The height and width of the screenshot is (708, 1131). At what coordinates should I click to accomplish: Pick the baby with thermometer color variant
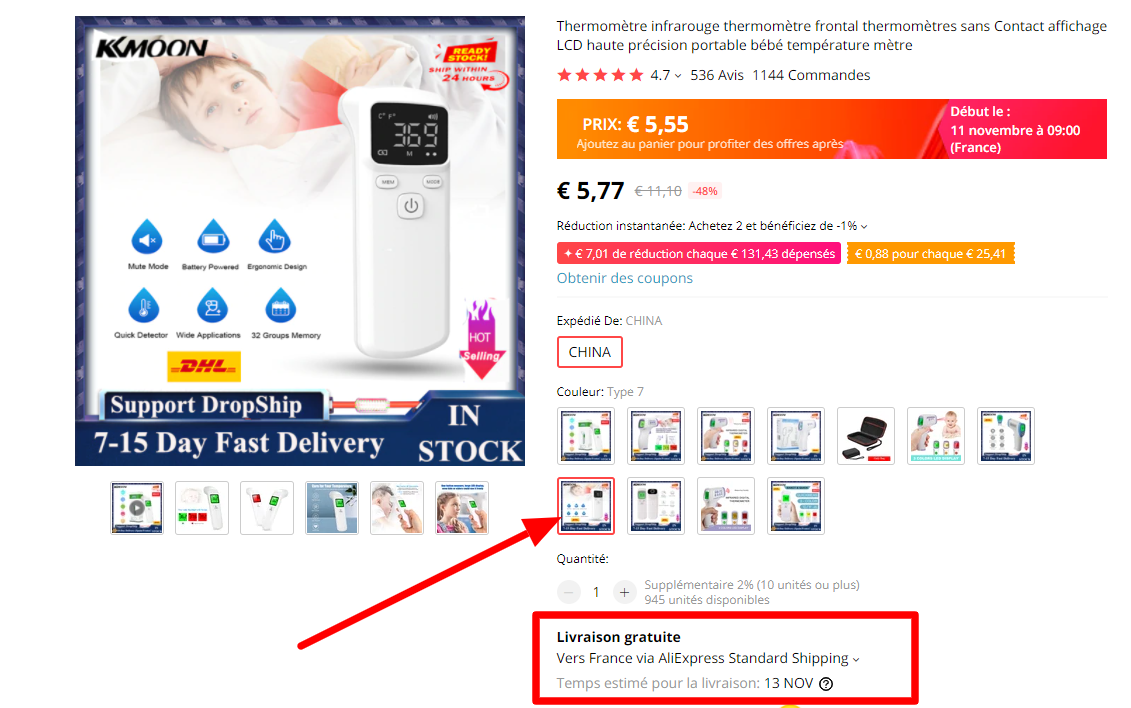[x=936, y=435]
